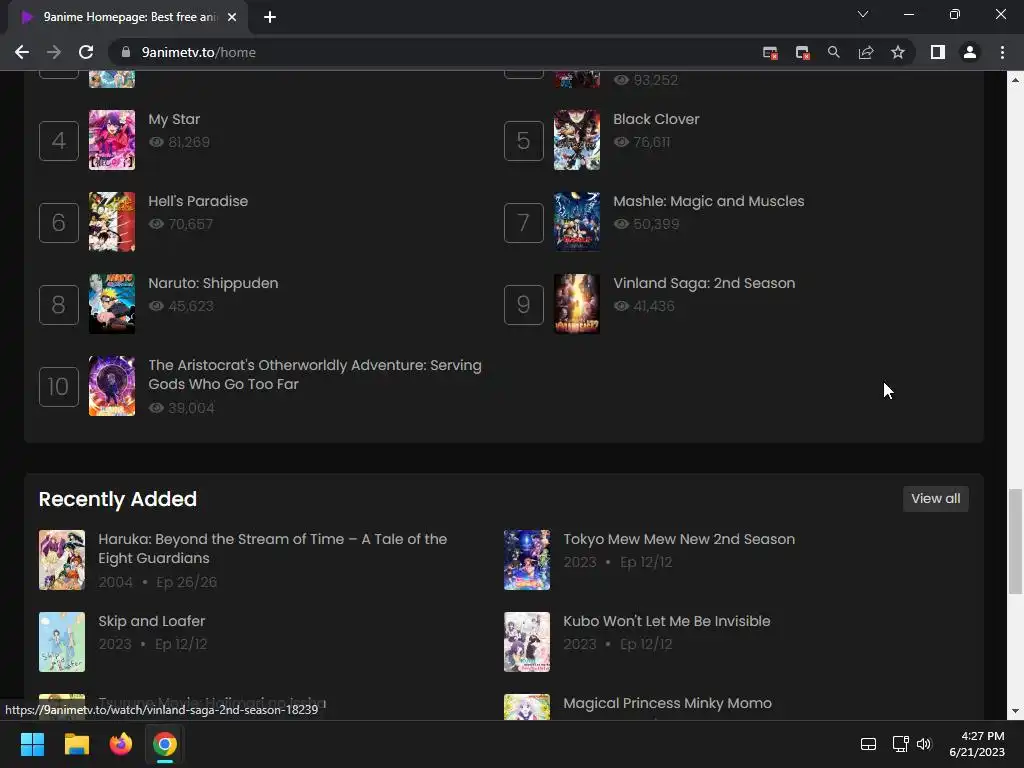Click Hell's Paradise poster thumbnail
1024x768 pixels.
[112, 221]
